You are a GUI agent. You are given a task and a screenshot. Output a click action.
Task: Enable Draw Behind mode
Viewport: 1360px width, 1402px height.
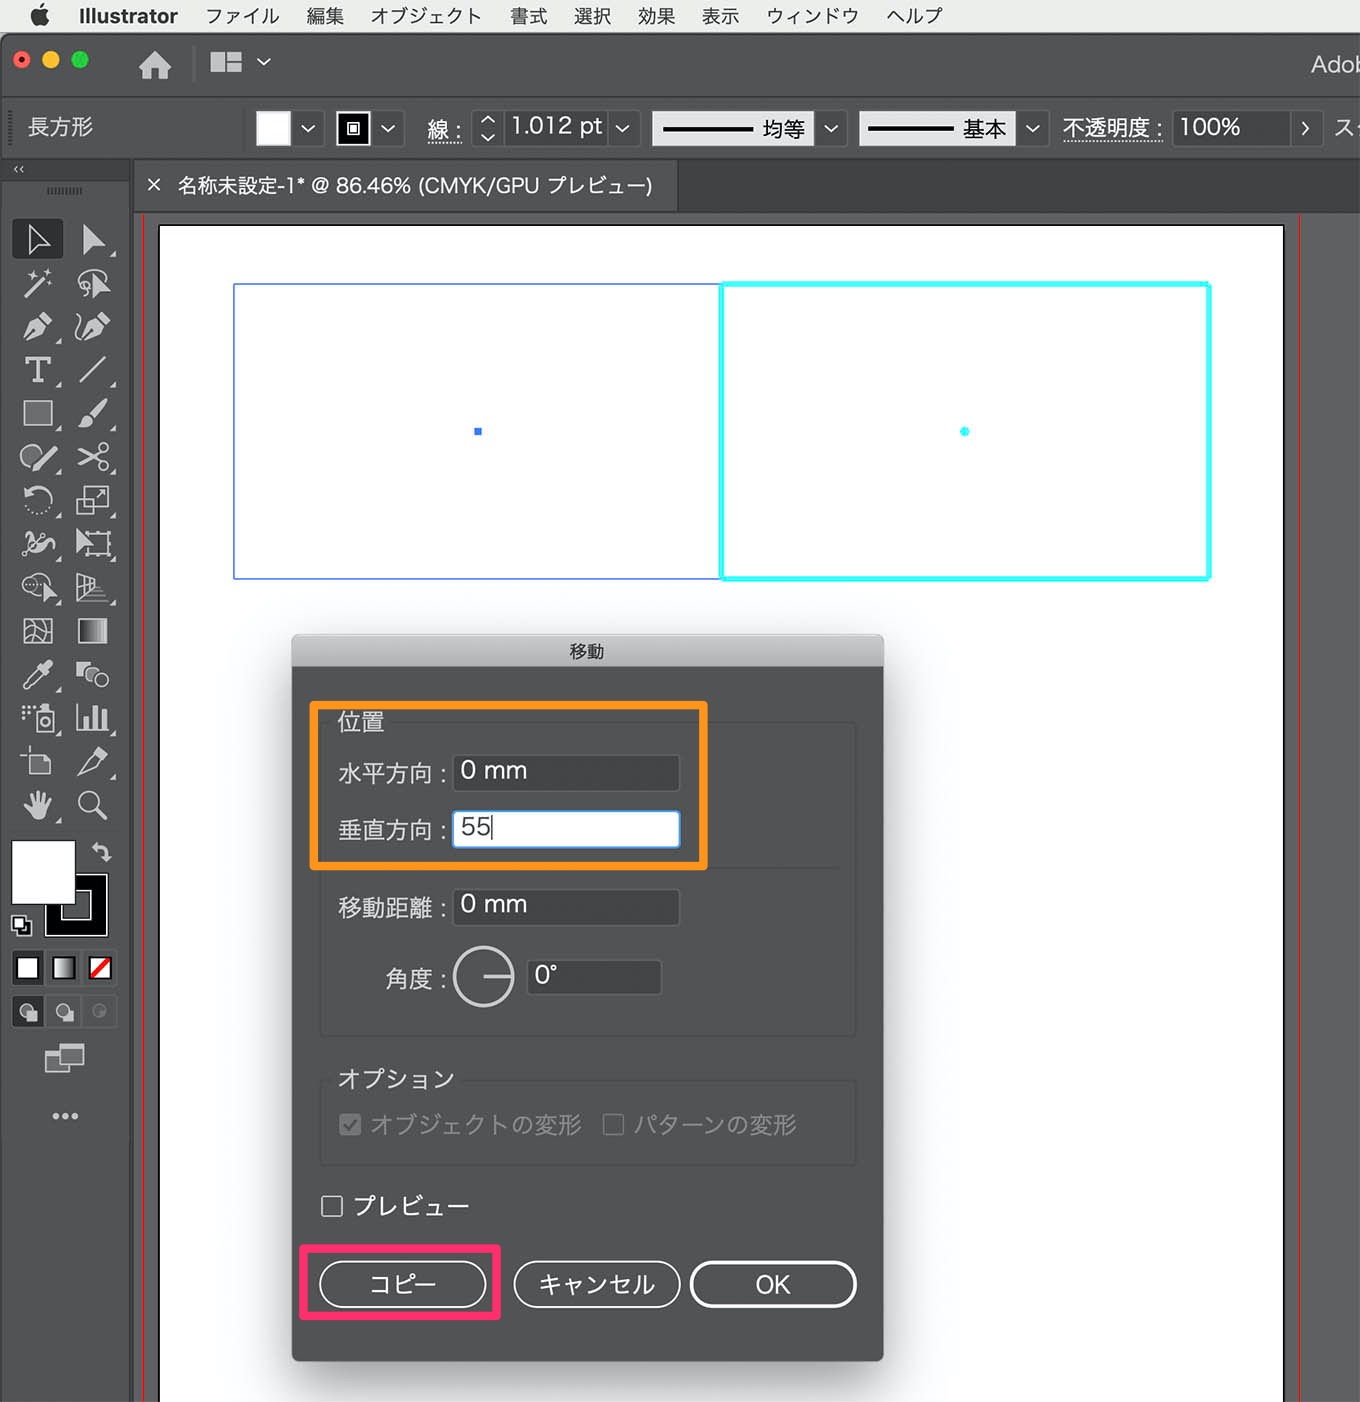click(64, 1012)
